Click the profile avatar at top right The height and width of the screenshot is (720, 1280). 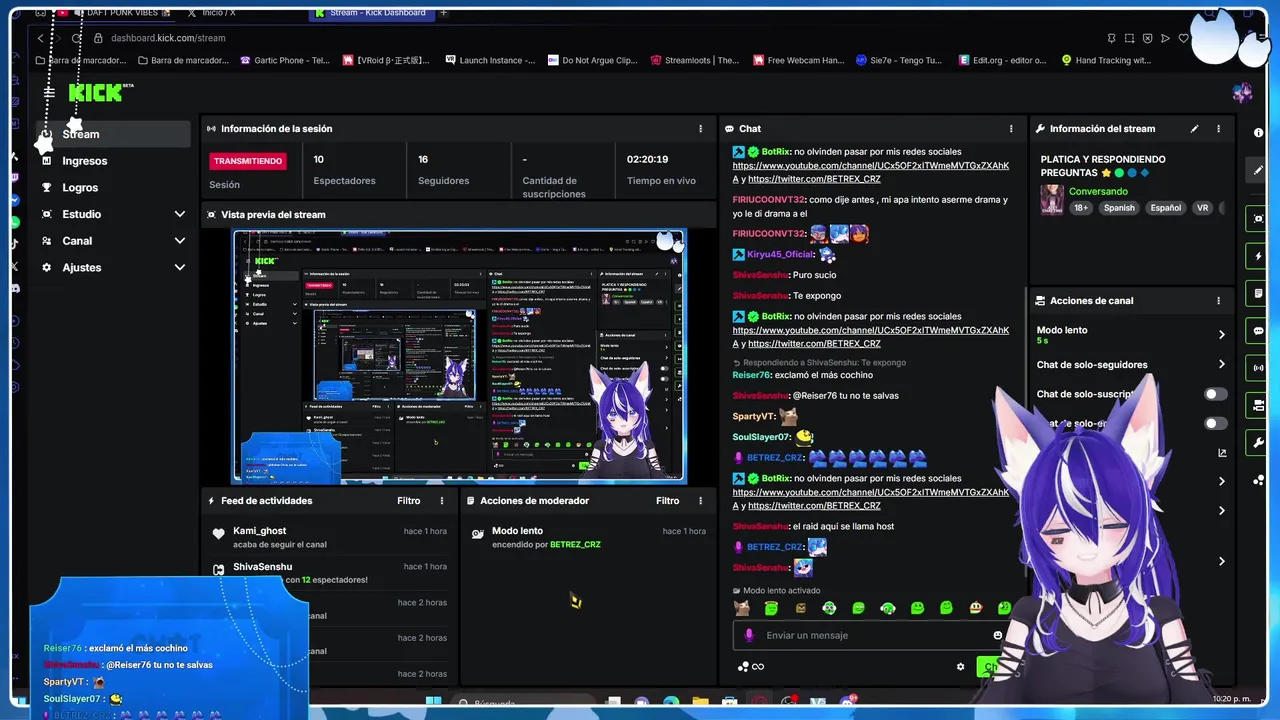[x=1243, y=93]
